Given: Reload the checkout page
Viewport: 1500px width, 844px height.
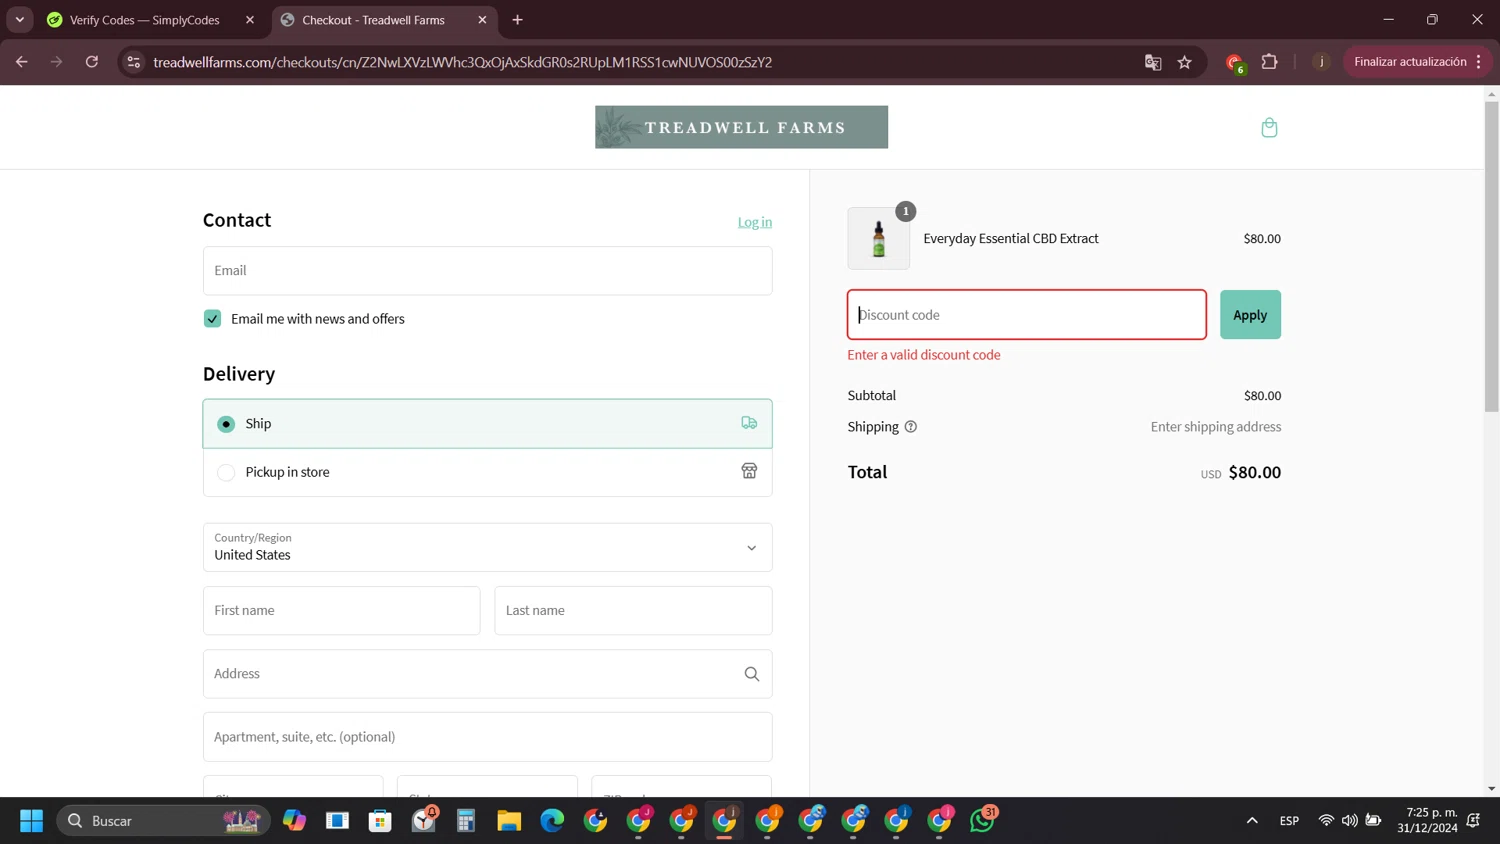Looking at the screenshot, I should [92, 62].
